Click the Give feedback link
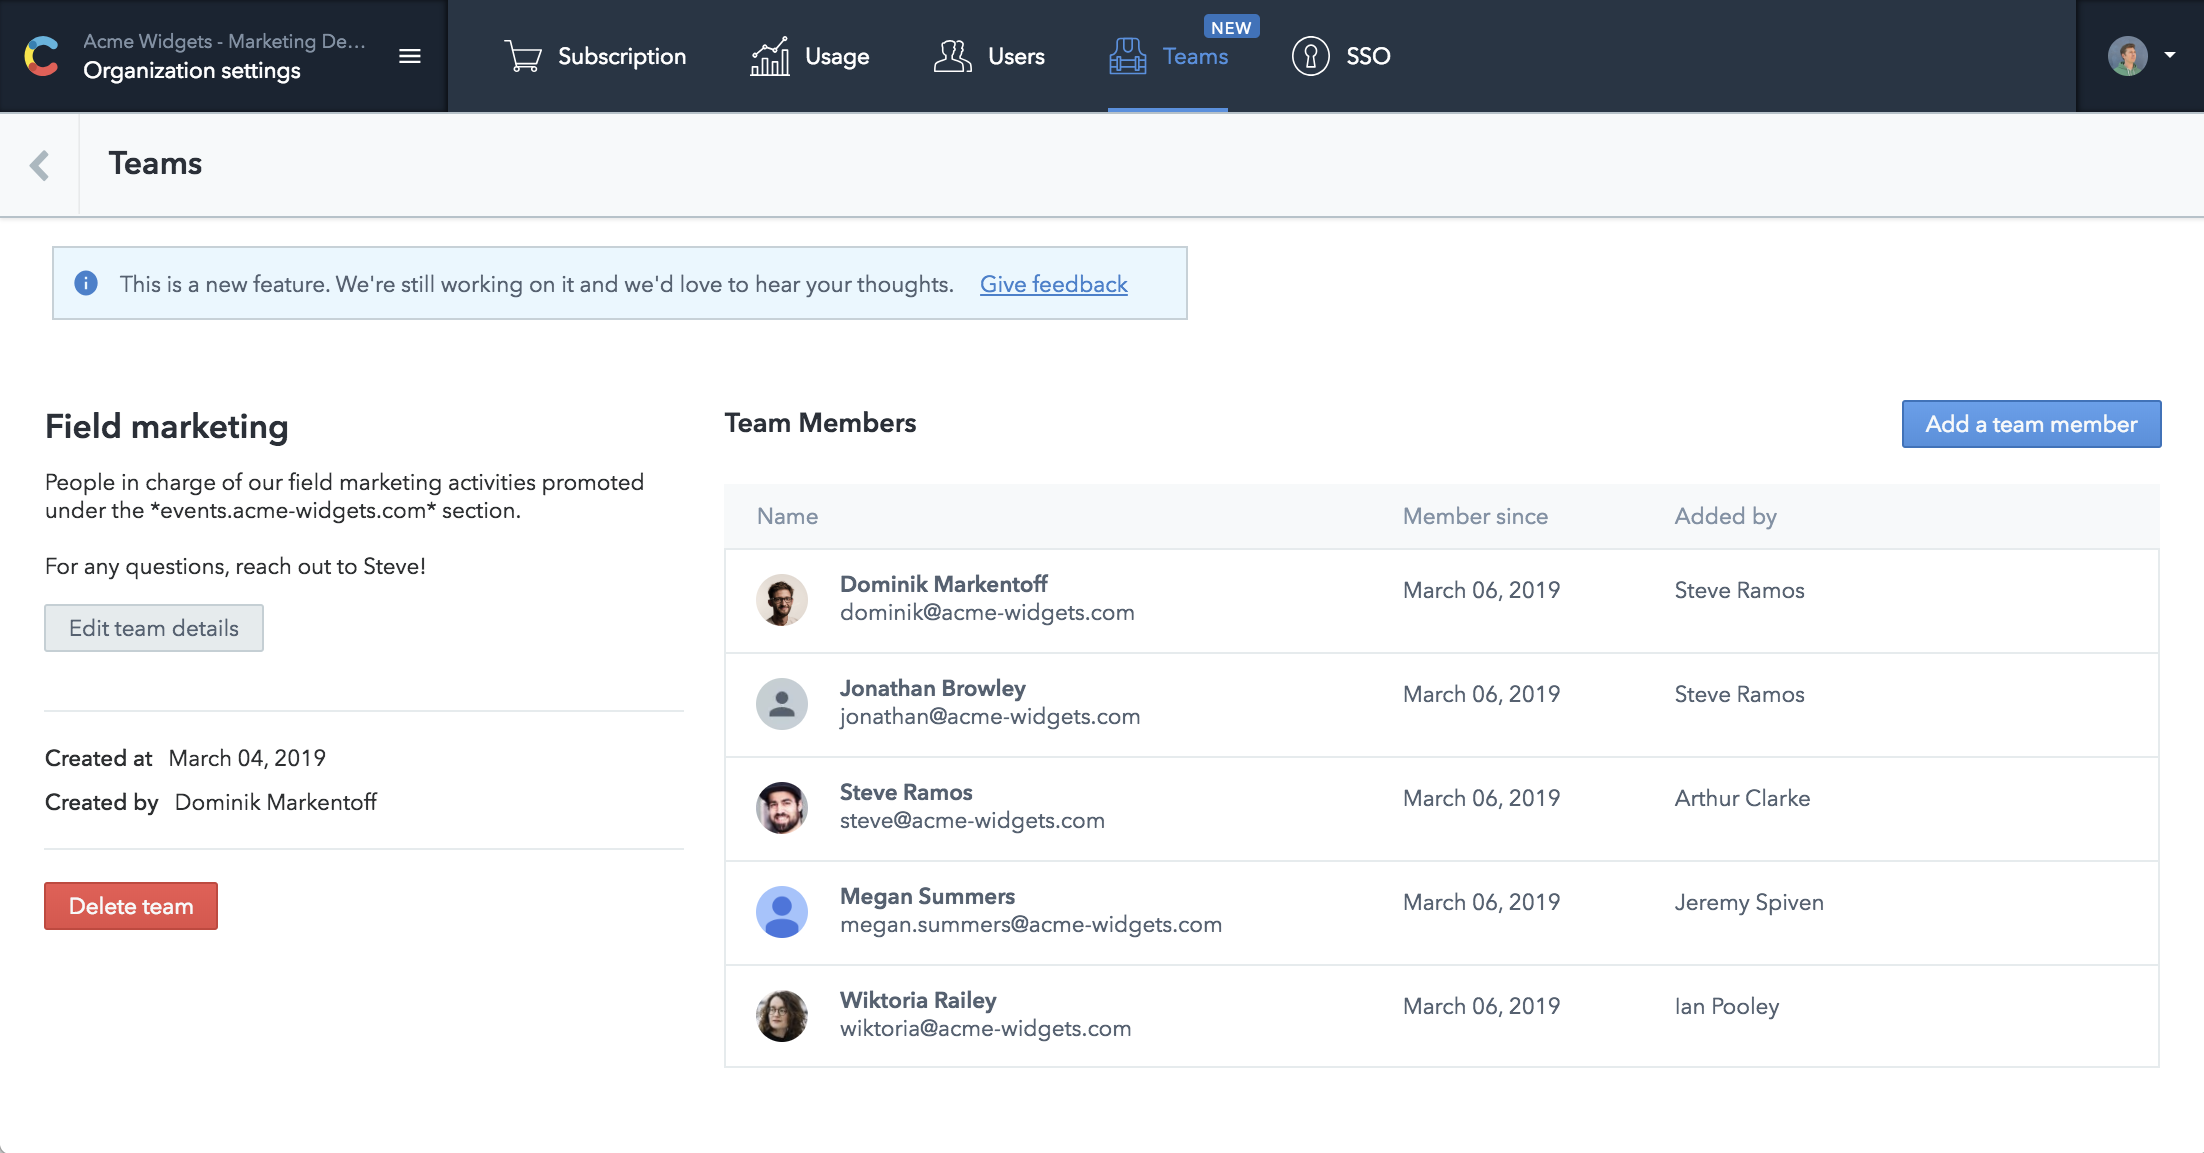The image size is (2204, 1153). (x=1053, y=284)
